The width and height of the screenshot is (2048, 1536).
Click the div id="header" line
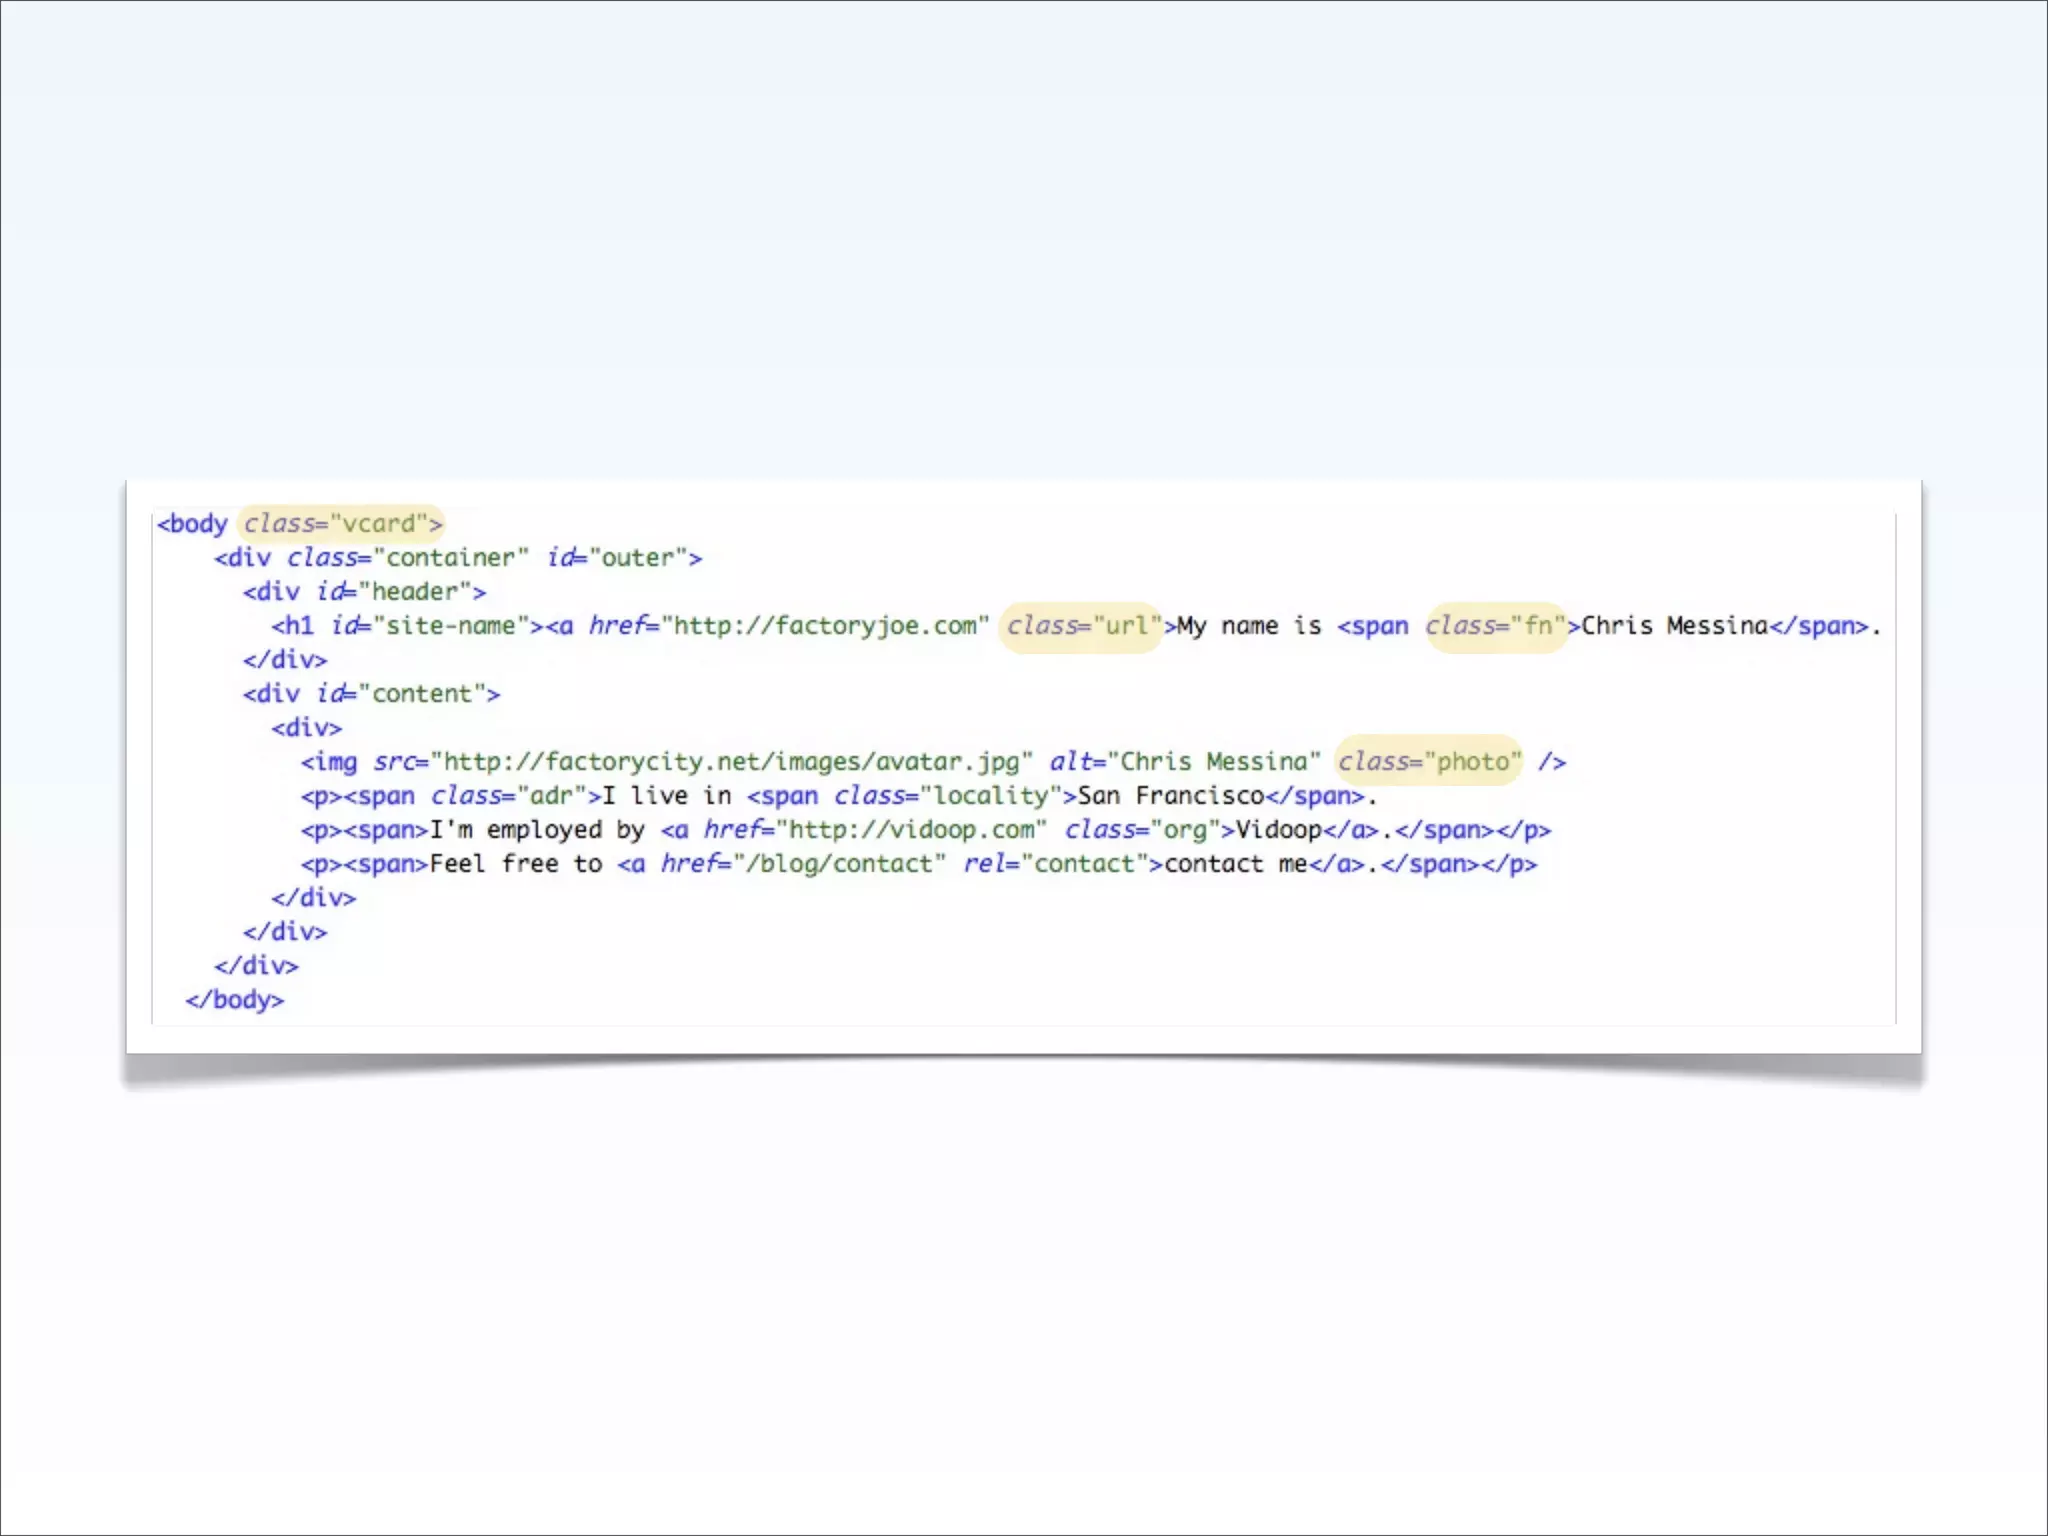[365, 592]
